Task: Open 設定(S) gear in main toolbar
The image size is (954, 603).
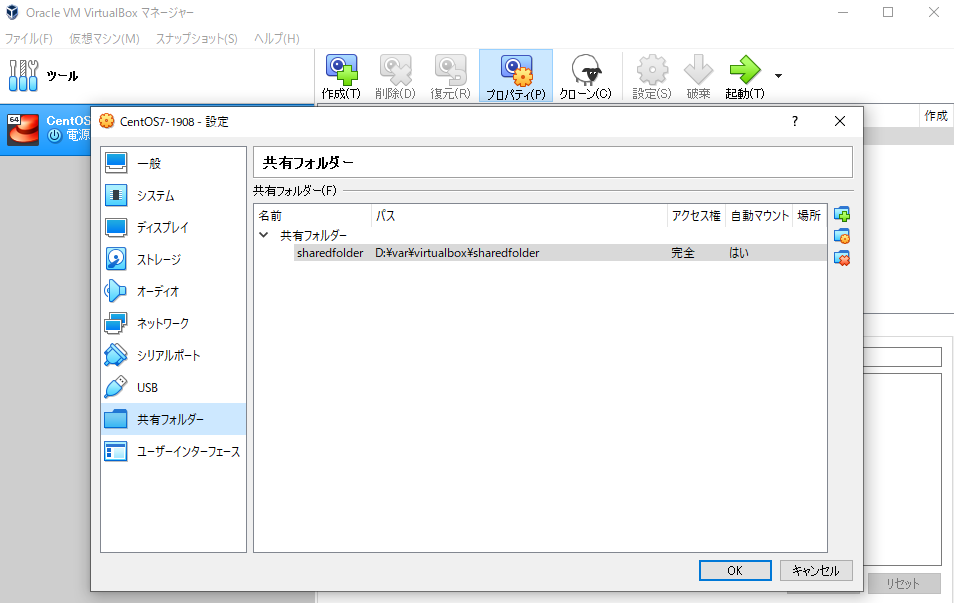Action: coord(652,76)
